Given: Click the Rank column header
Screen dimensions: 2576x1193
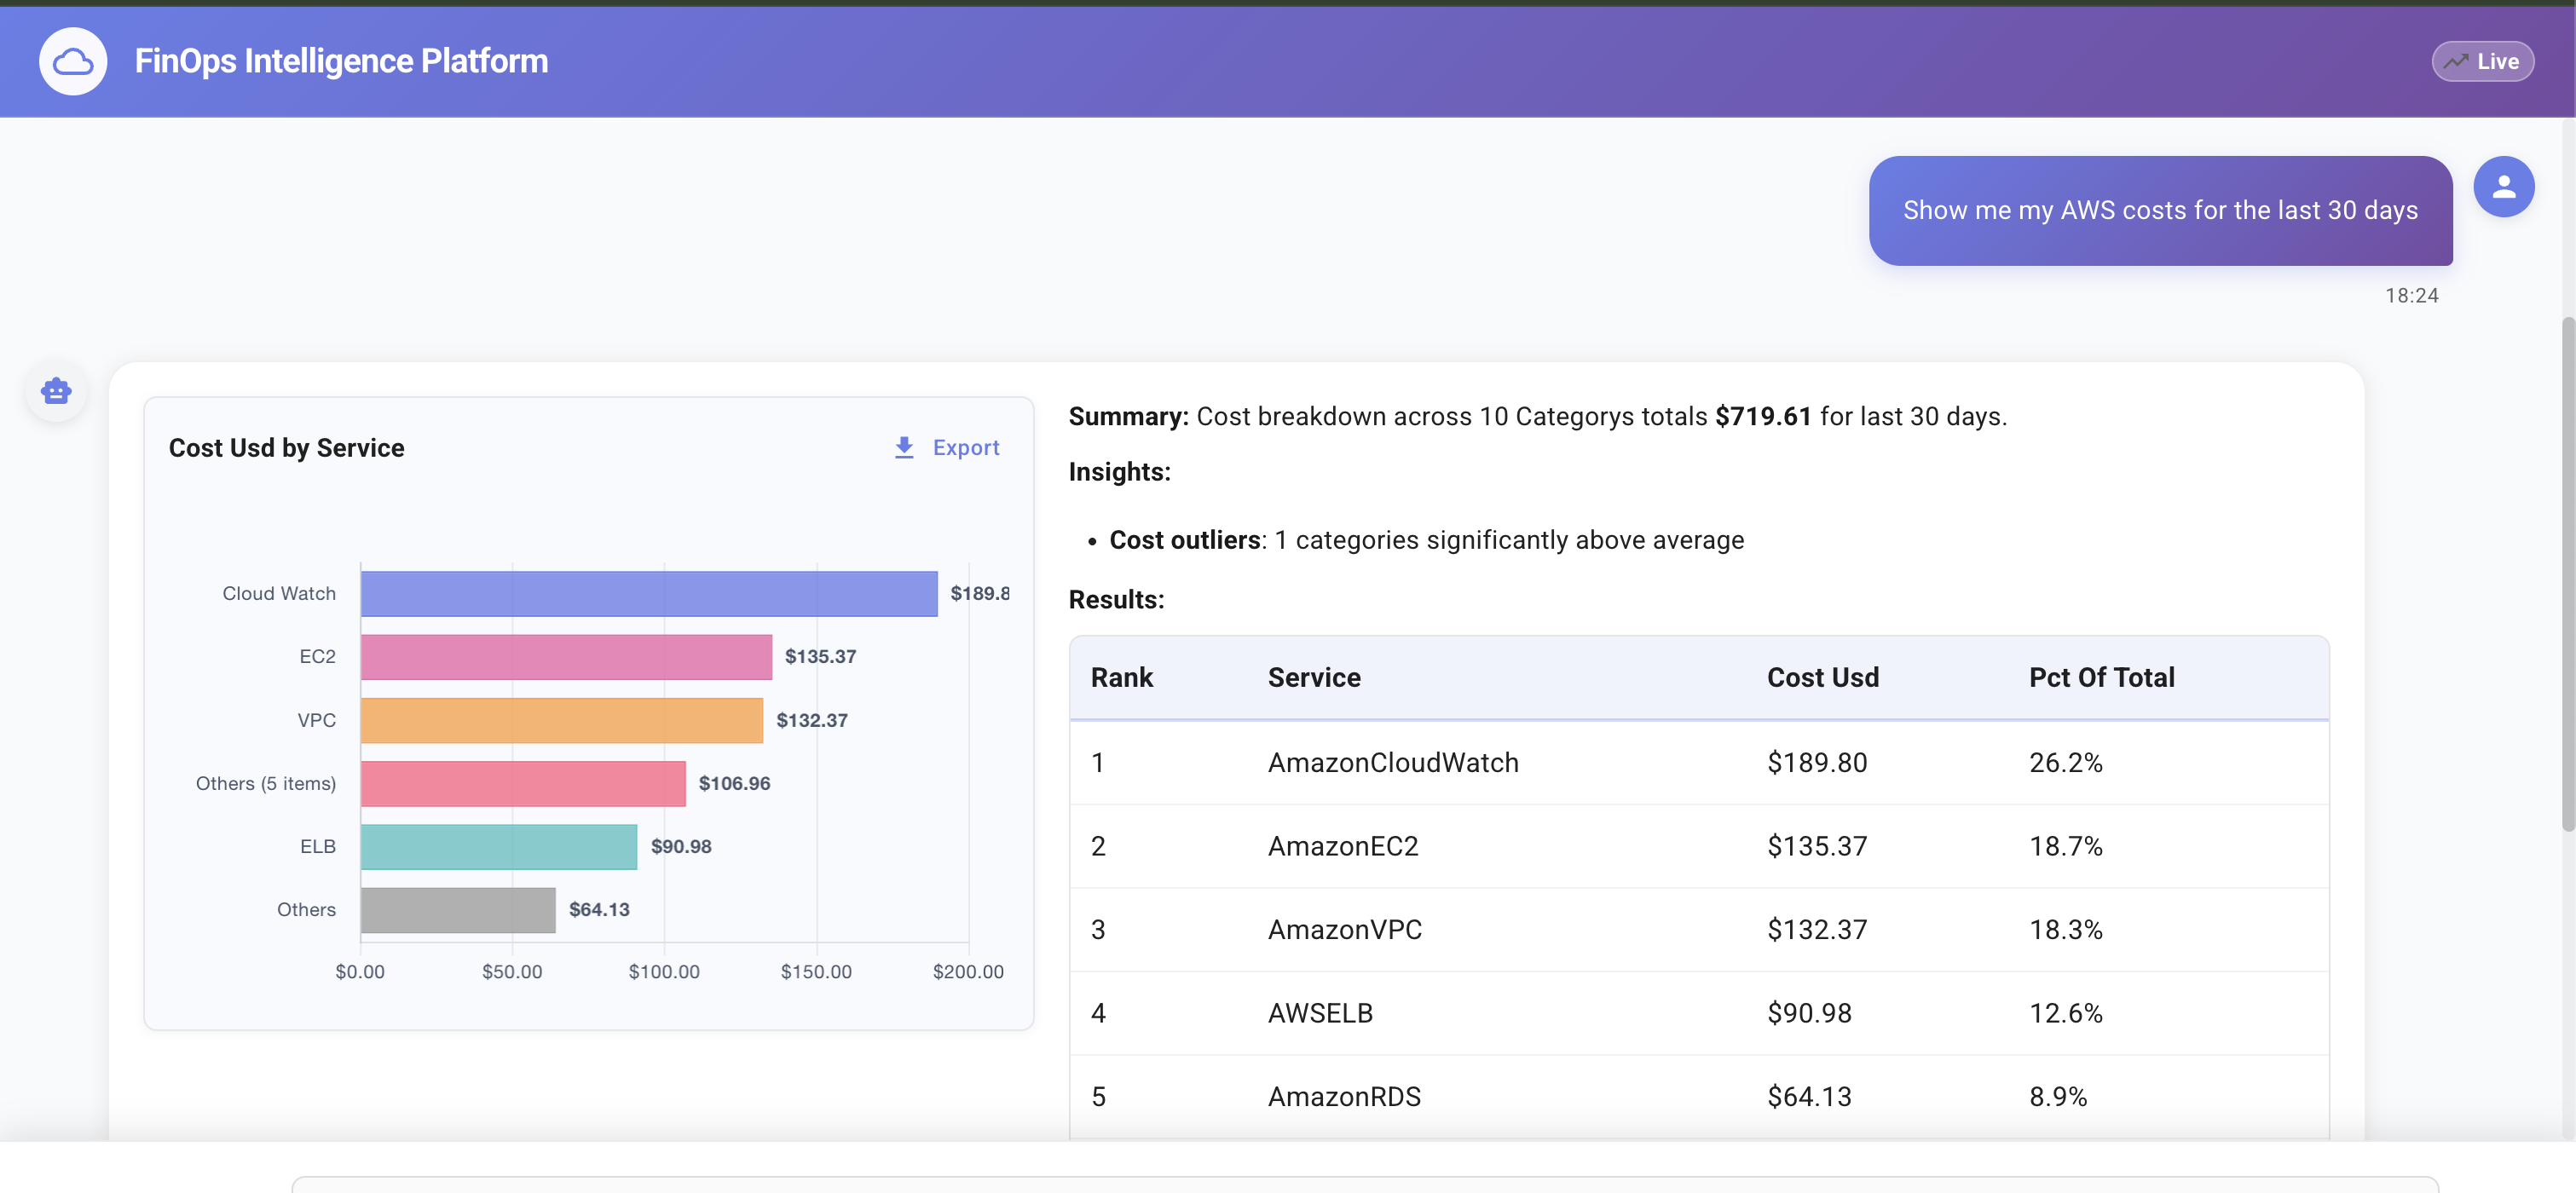Looking at the screenshot, I should 1121,677.
